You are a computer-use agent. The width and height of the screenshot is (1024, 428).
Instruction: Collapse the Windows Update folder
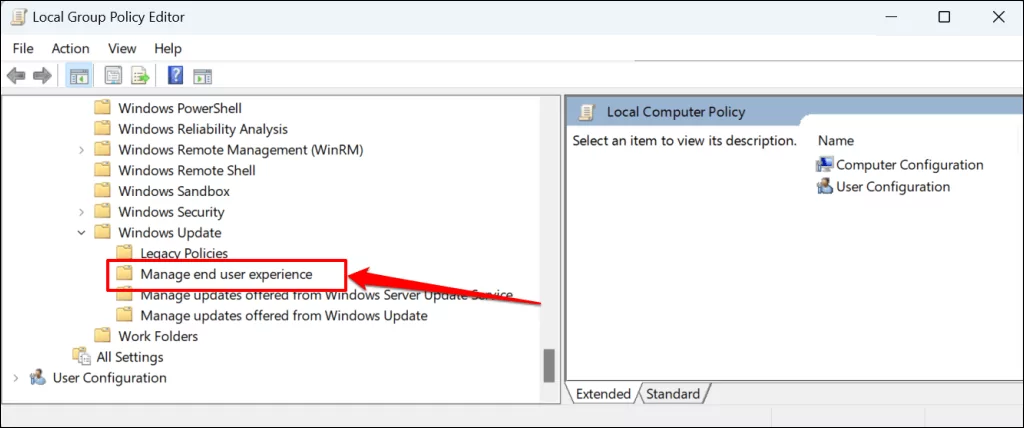click(82, 233)
